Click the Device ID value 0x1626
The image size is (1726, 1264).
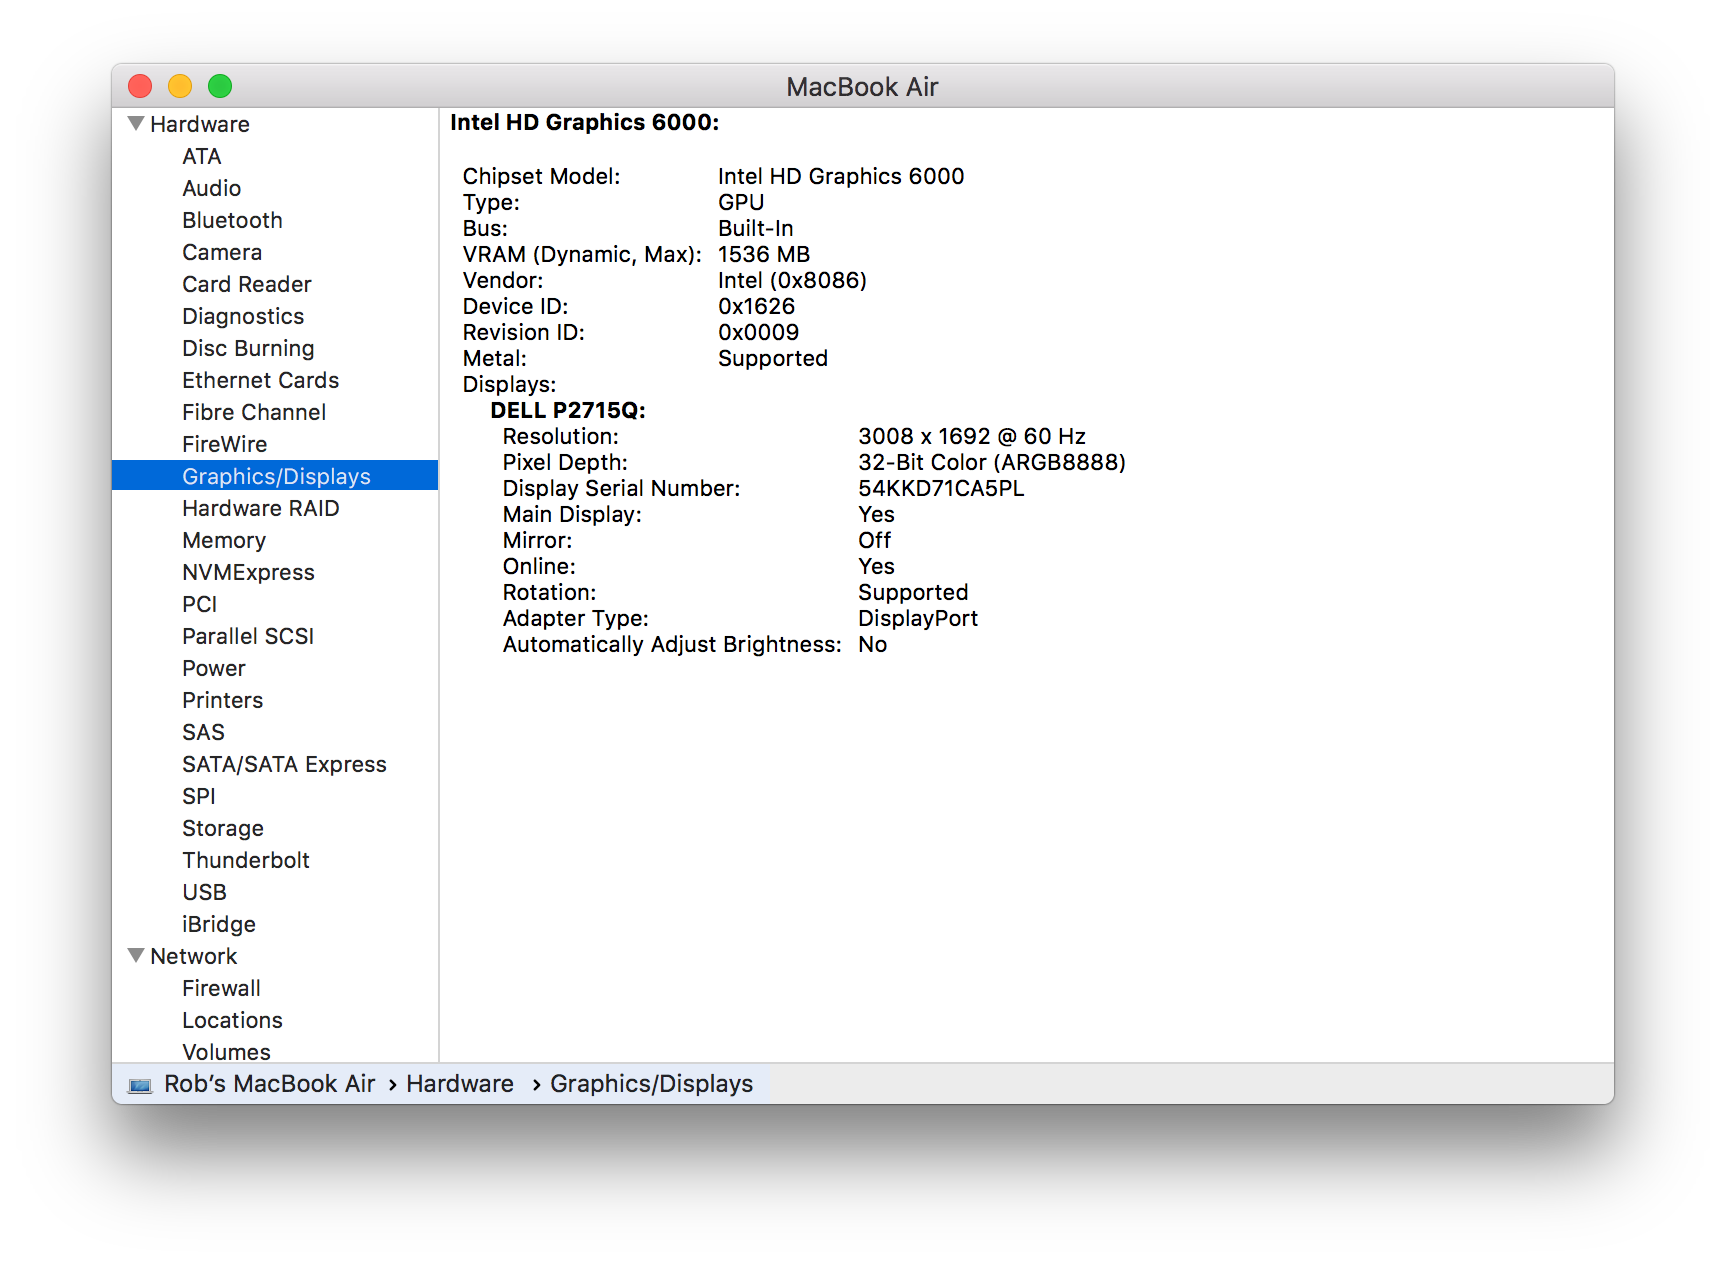757,306
